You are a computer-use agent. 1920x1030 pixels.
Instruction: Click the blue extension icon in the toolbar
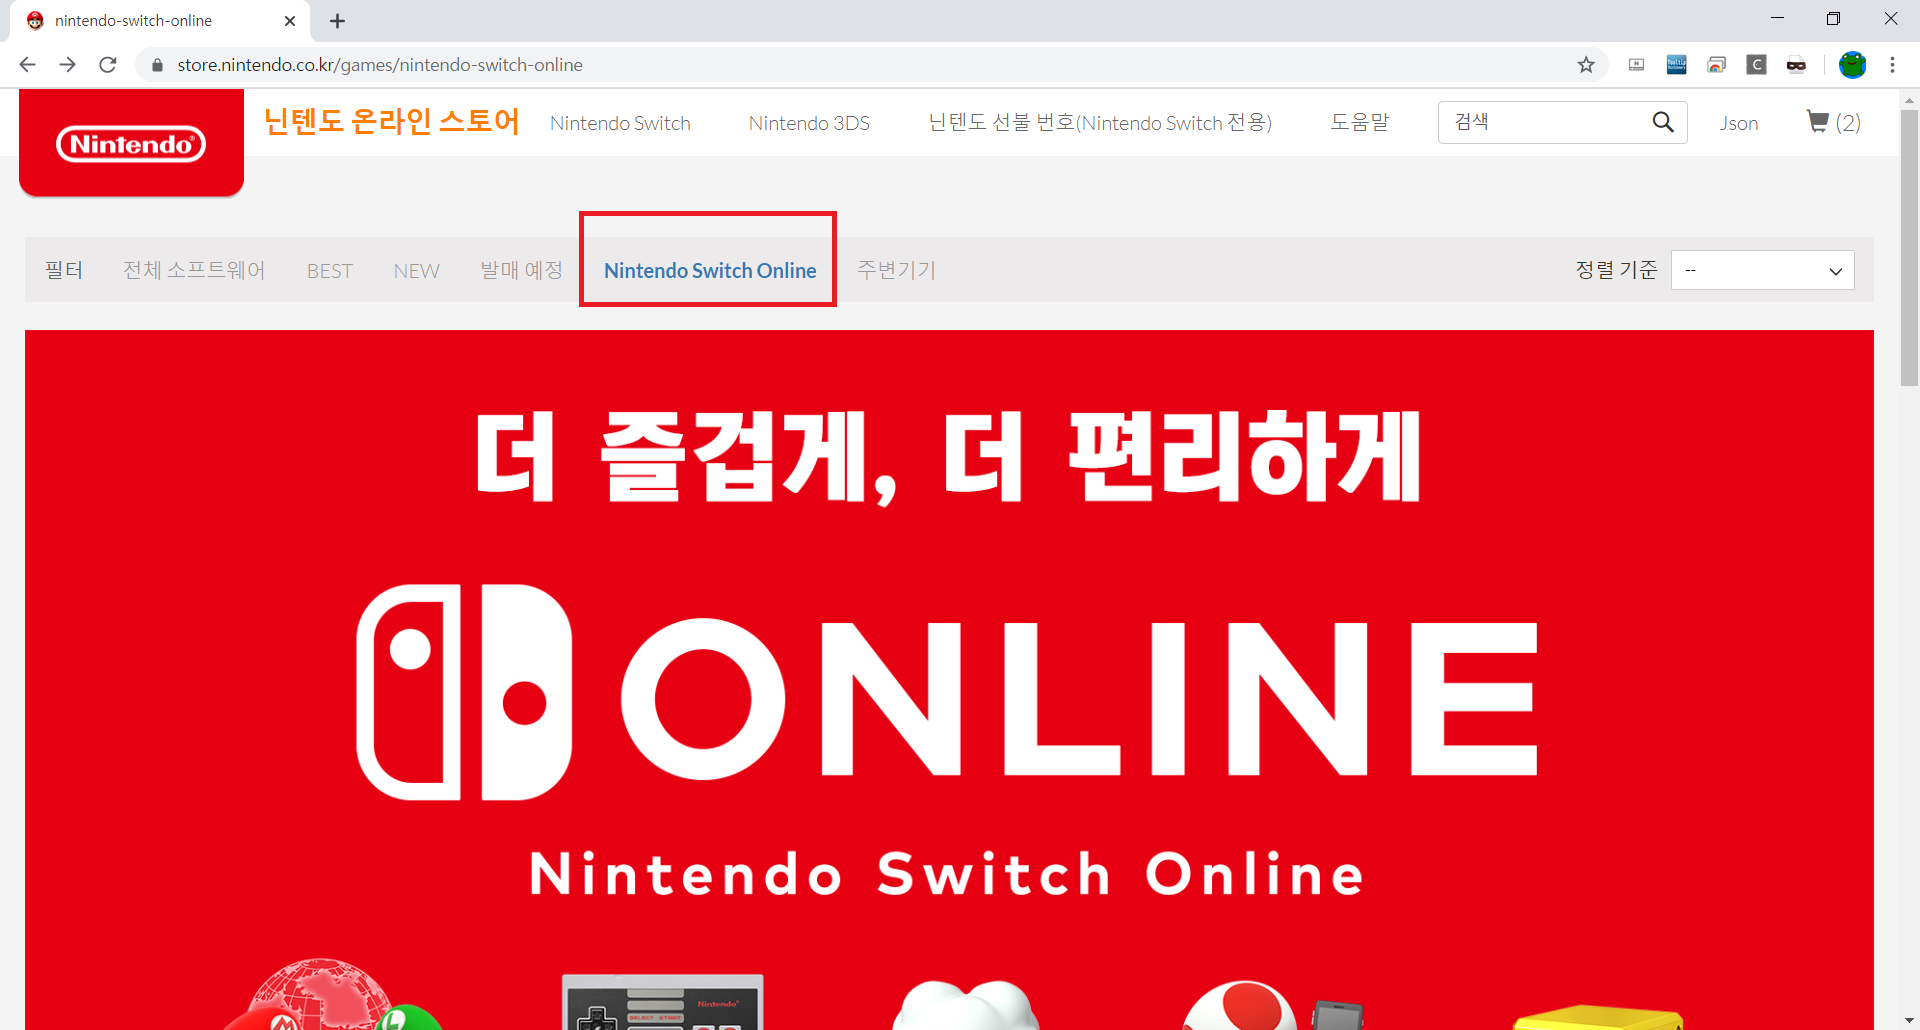click(x=1676, y=65)
